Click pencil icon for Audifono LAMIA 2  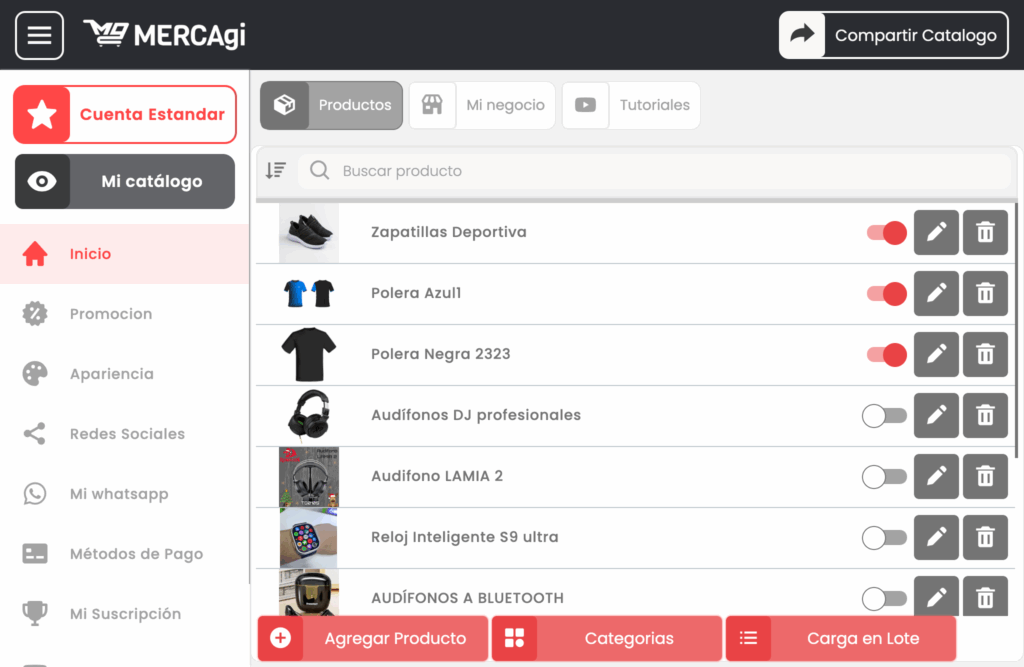[x=936, y=477]
